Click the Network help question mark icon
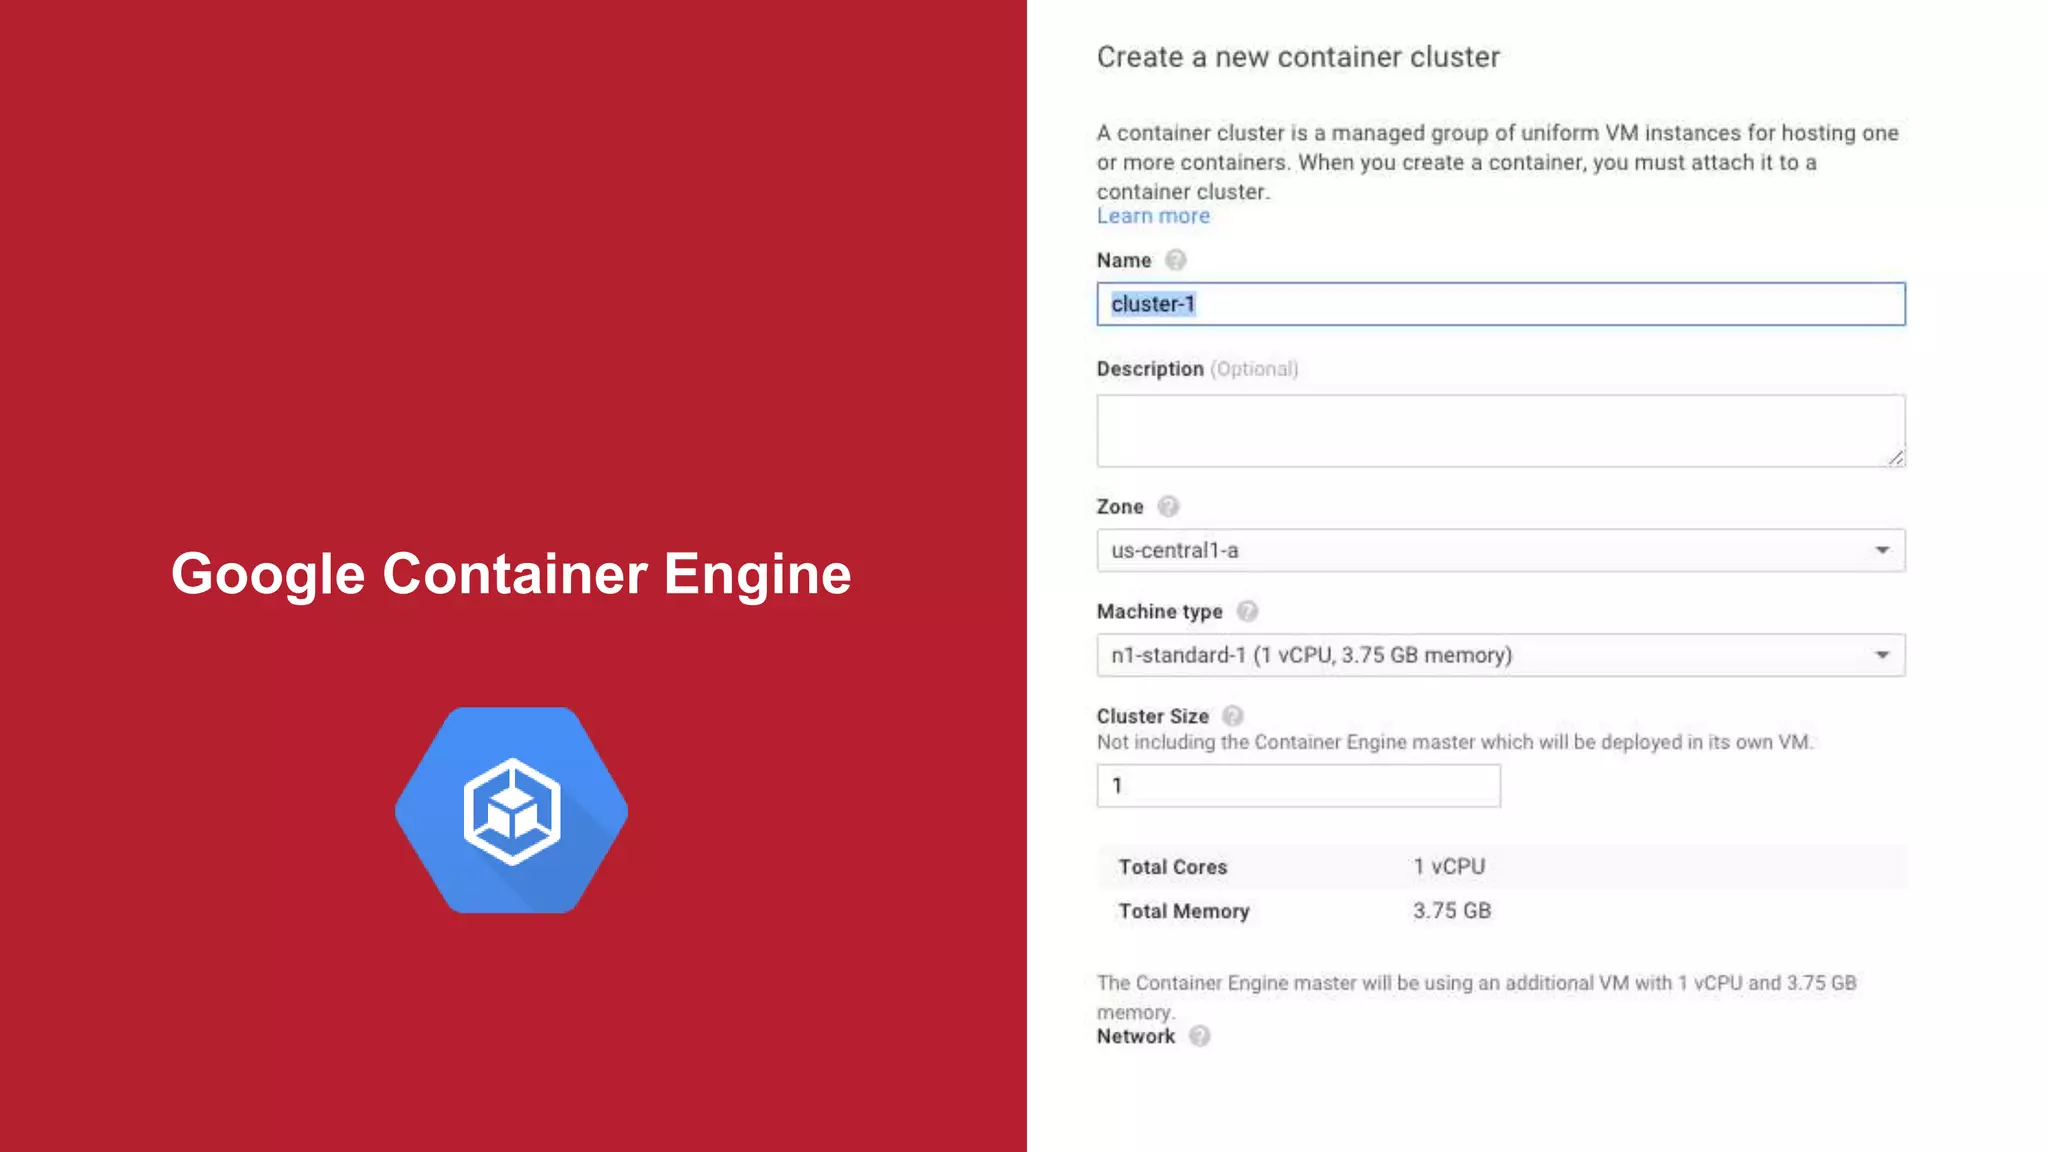The height and width of the screenshot is (1152, 2048). point(1199,1036)
